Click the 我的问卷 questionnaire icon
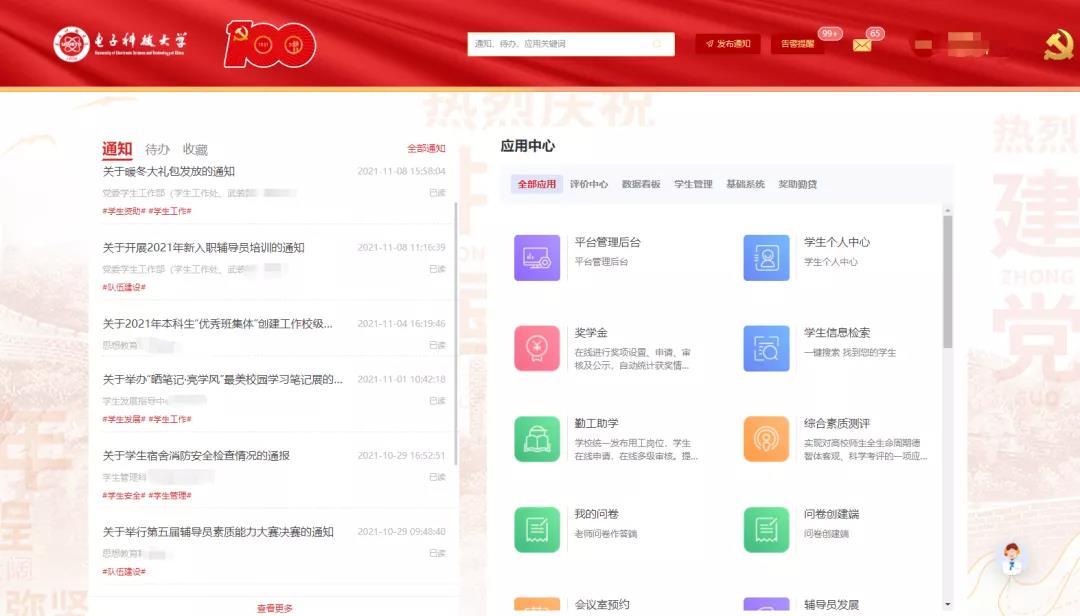The height and width of the screenshot is (616, 1080). (x=537, y=530)
